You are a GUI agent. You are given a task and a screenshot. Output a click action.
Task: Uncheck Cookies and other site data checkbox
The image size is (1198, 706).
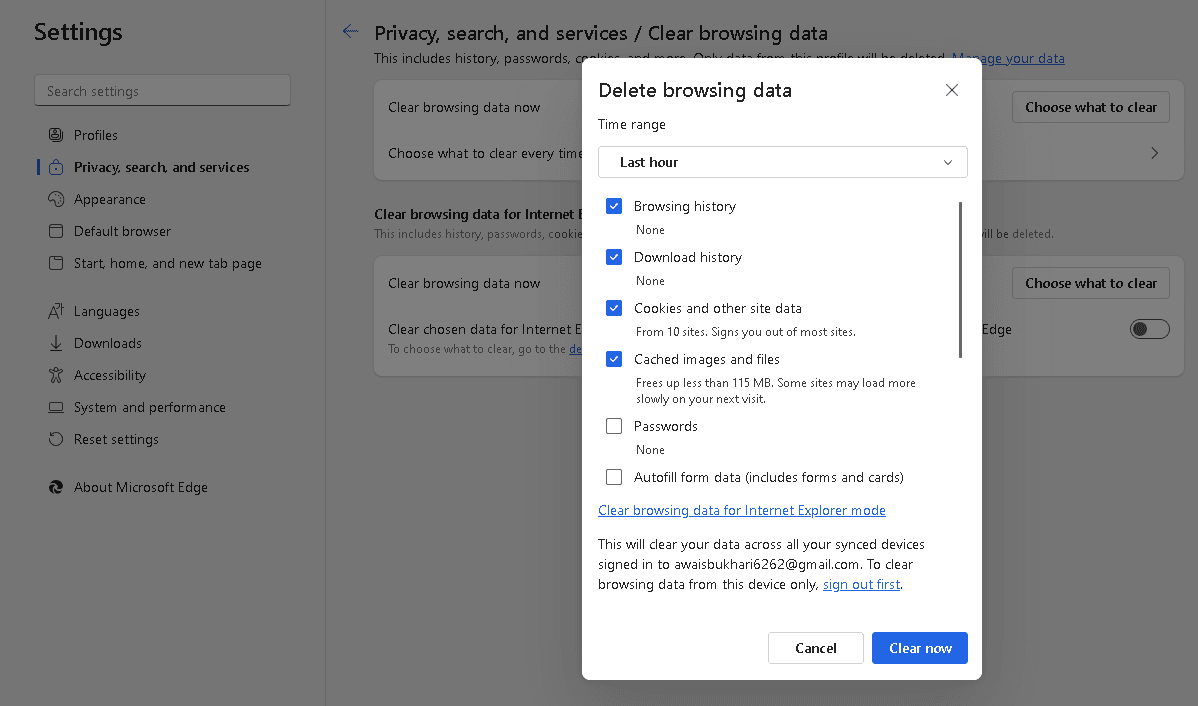[614, 308]
